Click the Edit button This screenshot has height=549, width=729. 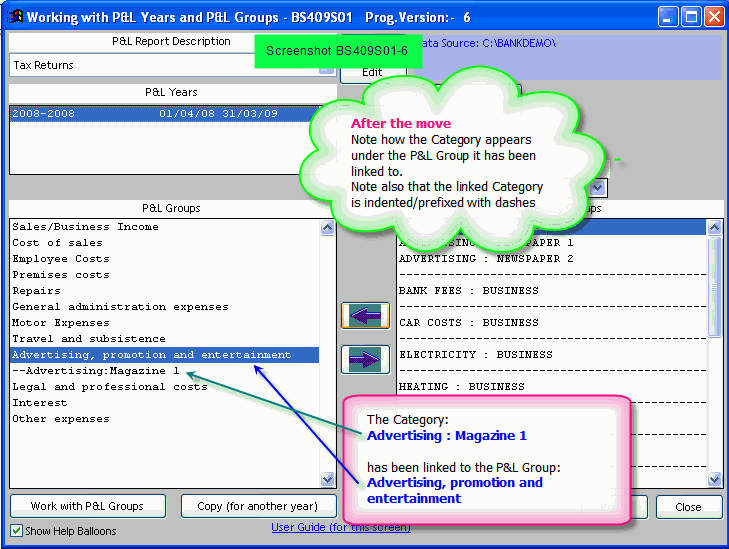pyautogui.click(x=372, y=72)
